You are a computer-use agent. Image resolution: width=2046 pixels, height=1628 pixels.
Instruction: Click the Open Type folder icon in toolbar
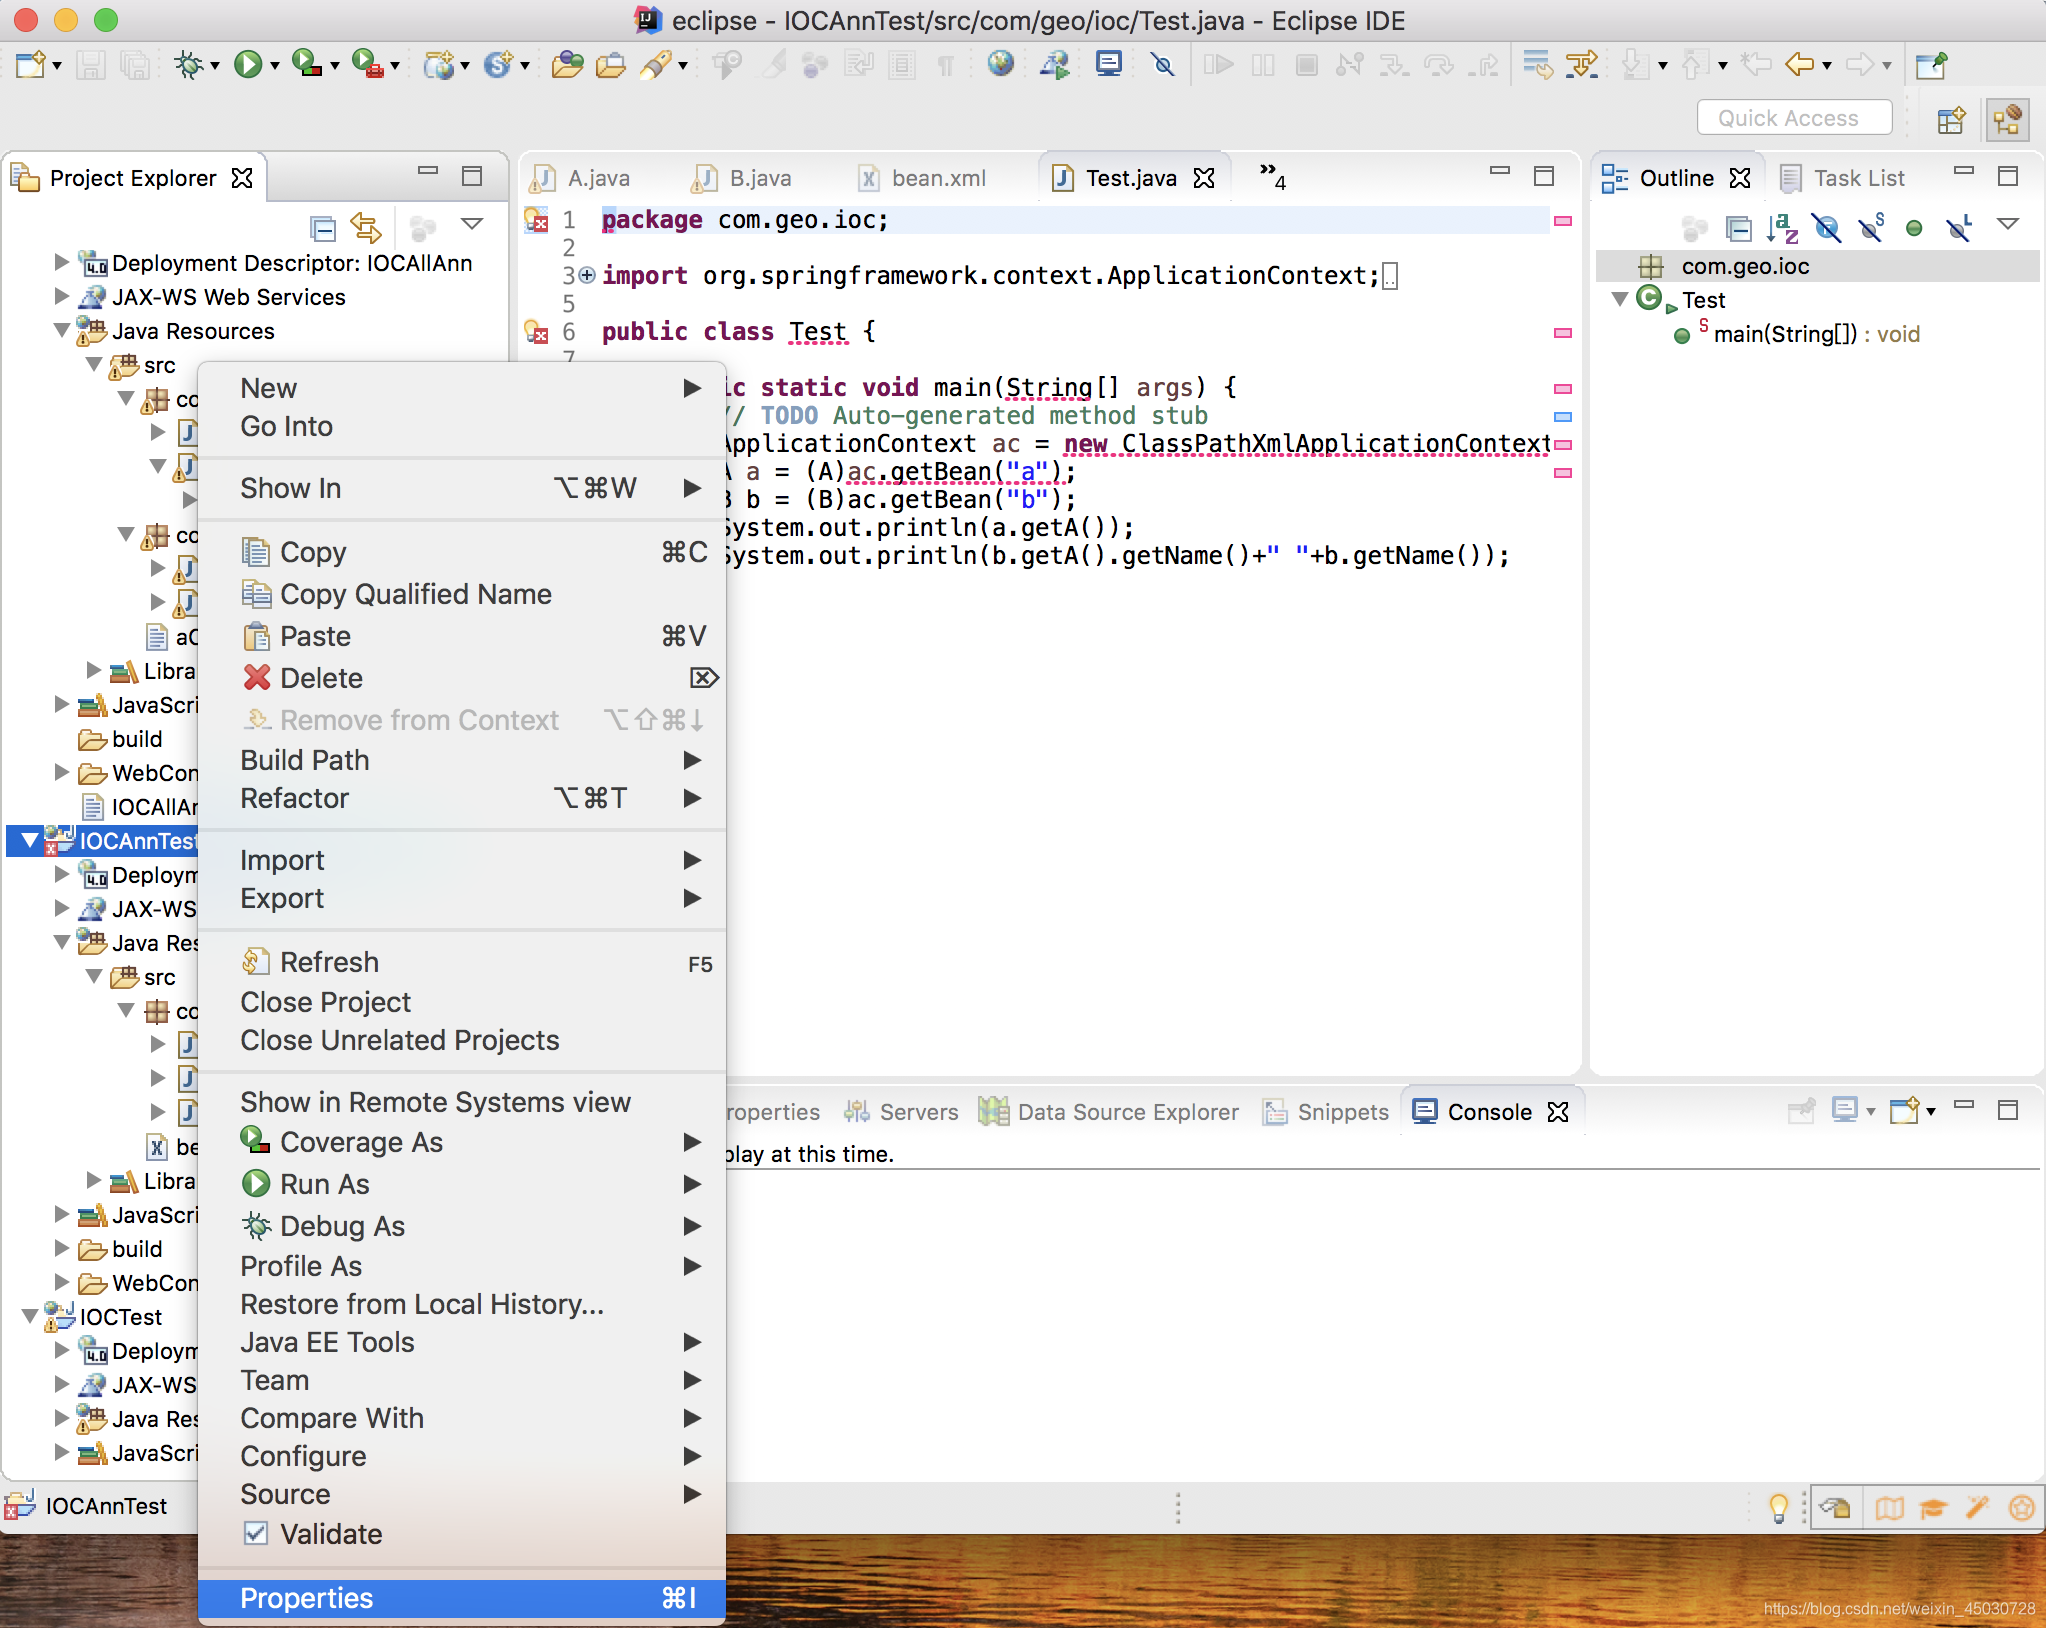[567, 65]
